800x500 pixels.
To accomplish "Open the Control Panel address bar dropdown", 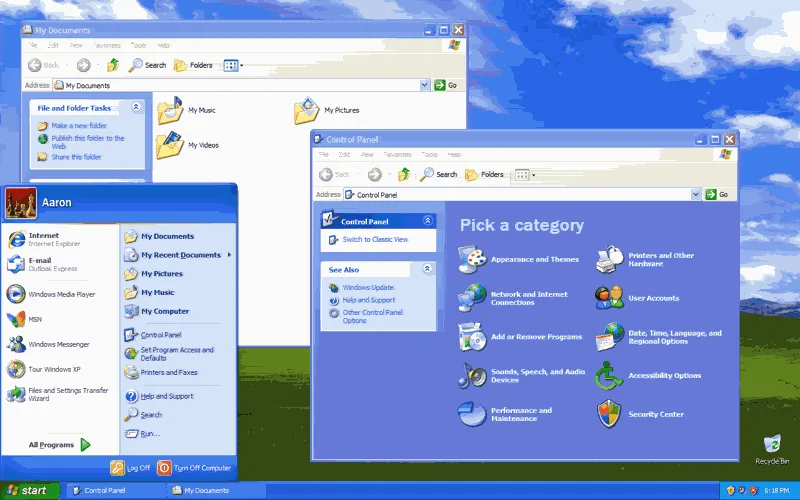I will click(x=696, y=194).
